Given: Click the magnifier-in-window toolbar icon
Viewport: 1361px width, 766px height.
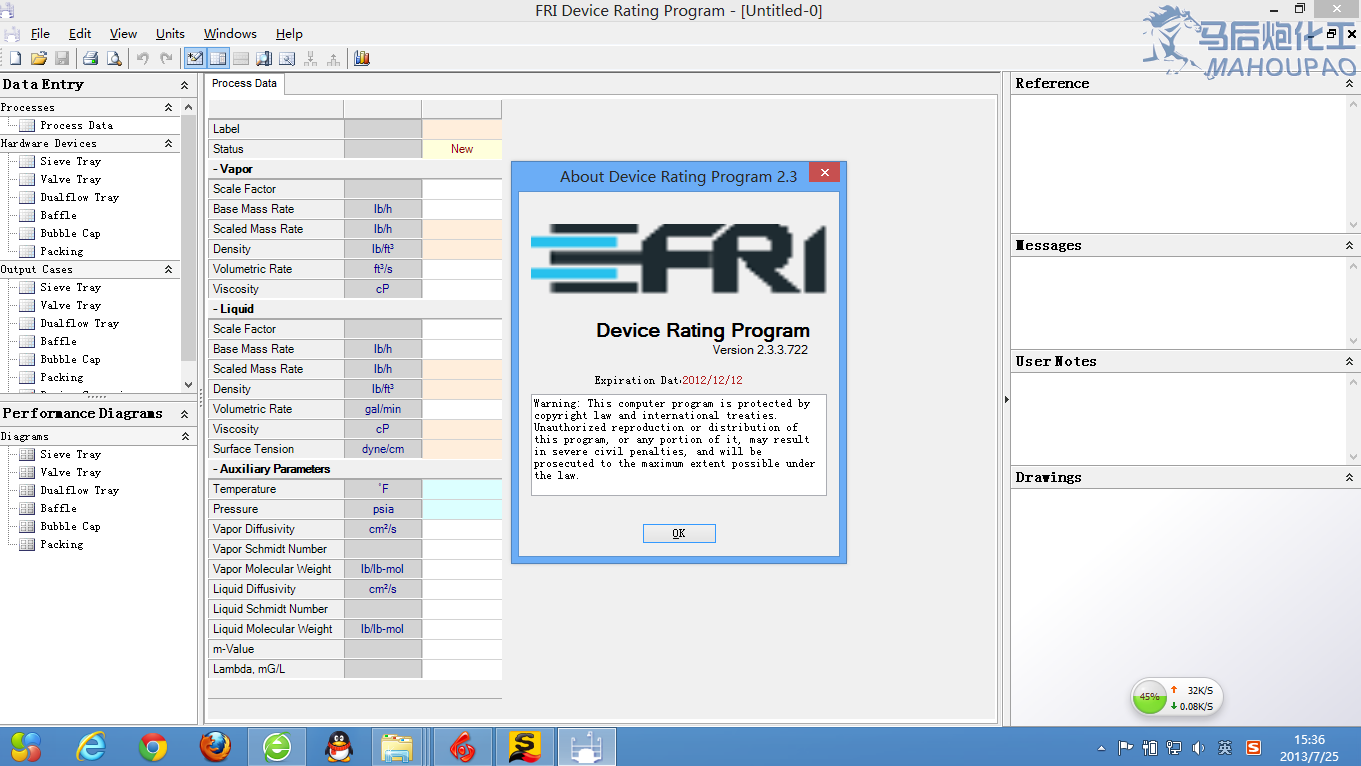Looking at the screenshot, I should (x=287, y=59).
